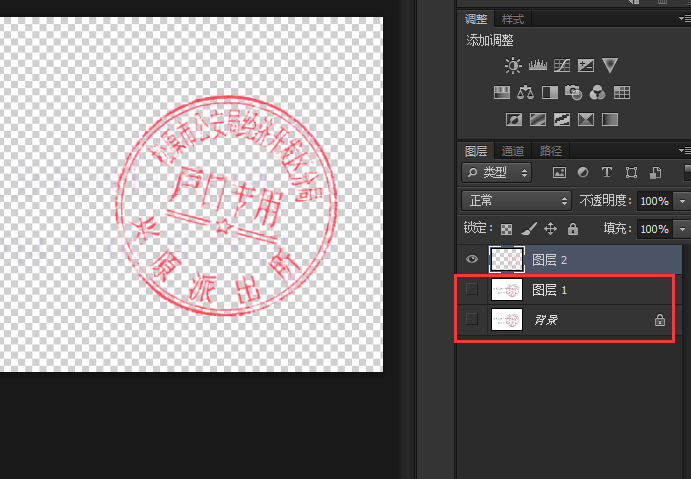The image size is (691, 479).
Task: Filter layers by pixel layers
Action: point(559,172)
